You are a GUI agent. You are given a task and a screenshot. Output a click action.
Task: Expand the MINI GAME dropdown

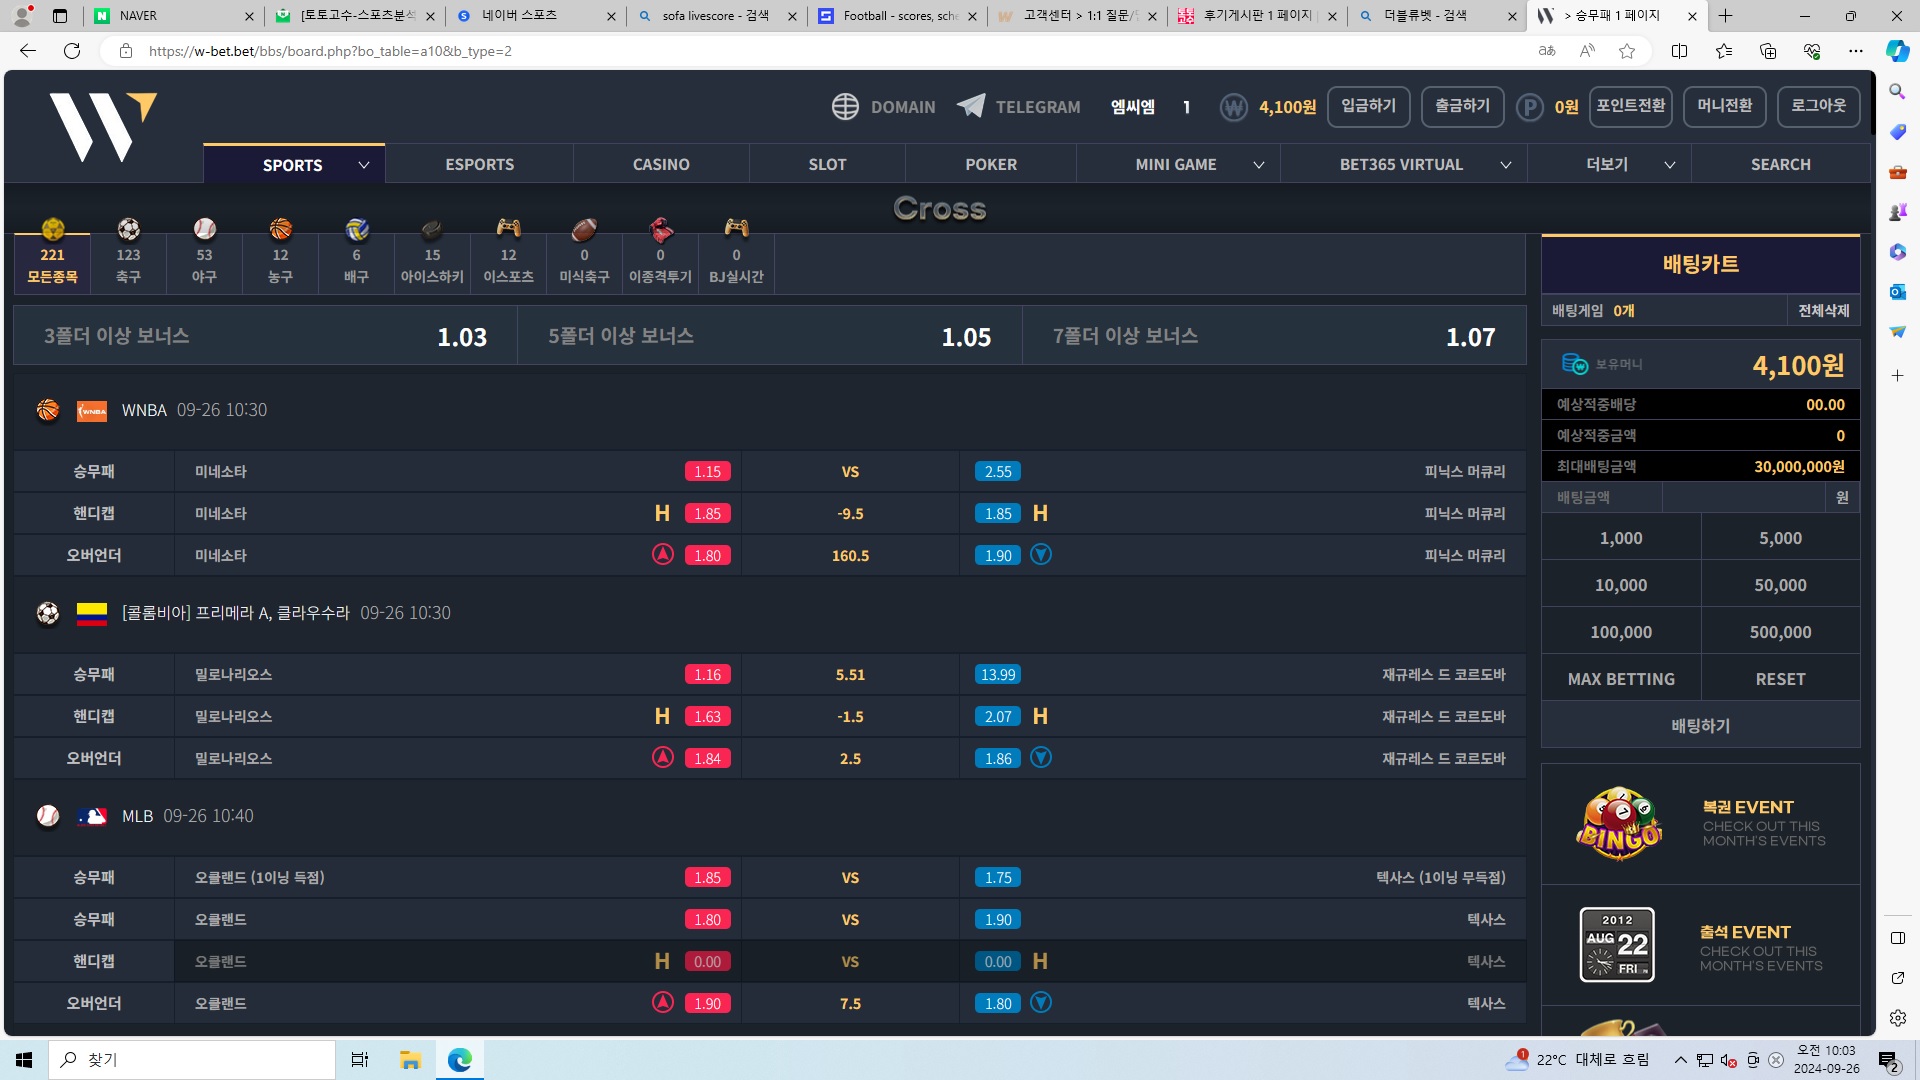tap(1259, 165)
